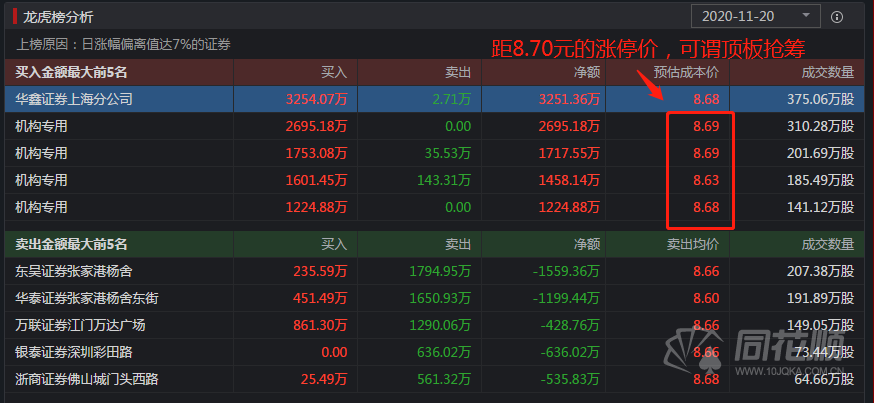Click volume 191.89万股
Image resolution: width=874 pixels, height=403 pixels.
[x=819, y=298]
